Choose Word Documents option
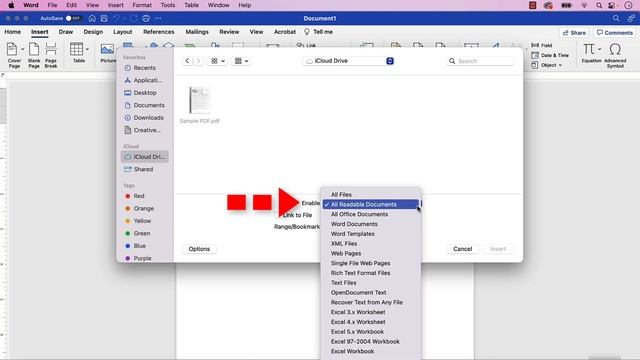Image resolution: width=640 pixels, height=360 pixels. coord(371,224)
